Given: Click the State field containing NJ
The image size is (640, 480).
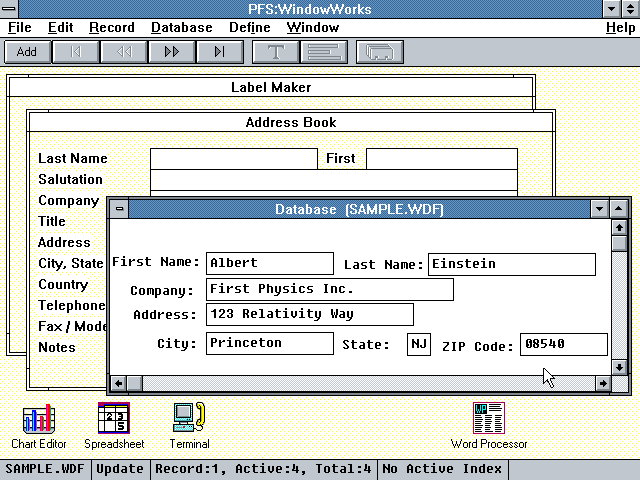Looking at the screenshot, I should [419, 344].
